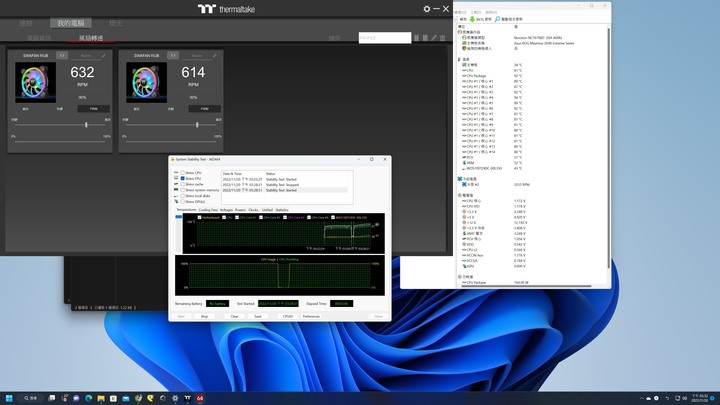Click the taskbar search box
Viewport: 720px width, 405px height.
pyautogui.click(x=32, y=398)
